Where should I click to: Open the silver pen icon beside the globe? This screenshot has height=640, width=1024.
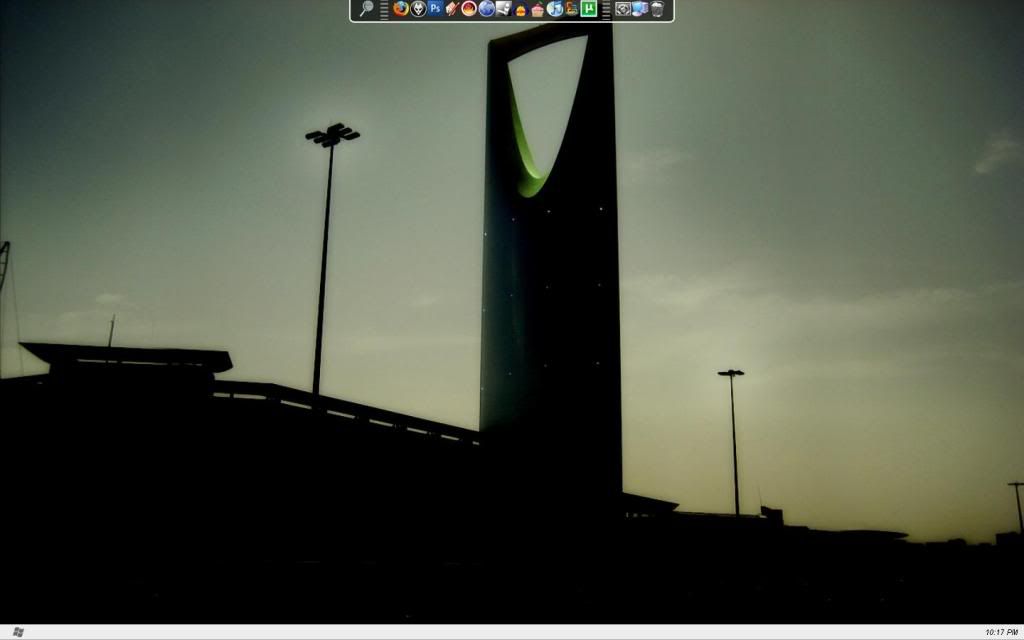pyautogui.click(x=504, y=9)
